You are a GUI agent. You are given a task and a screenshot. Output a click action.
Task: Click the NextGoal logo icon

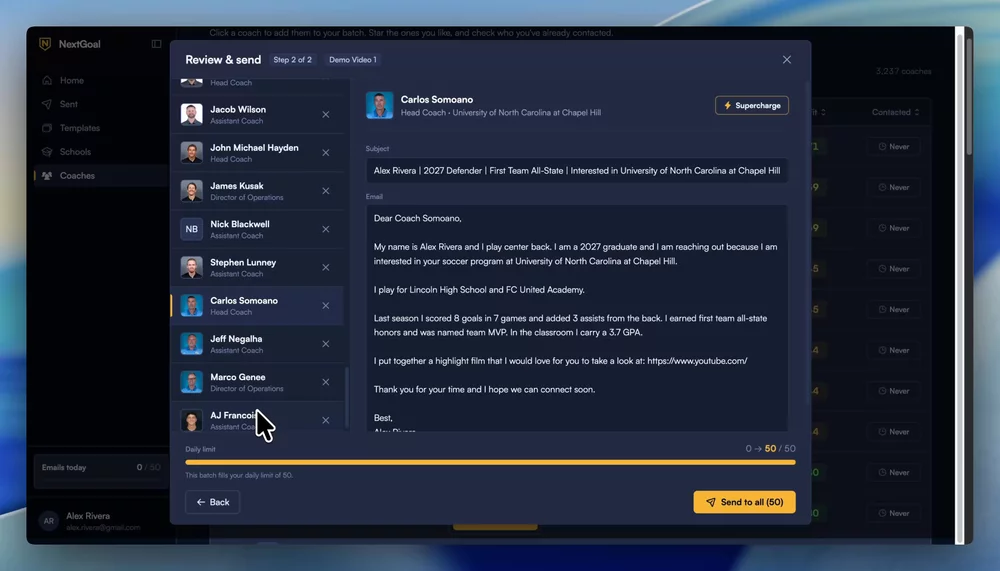click(45, 44)
